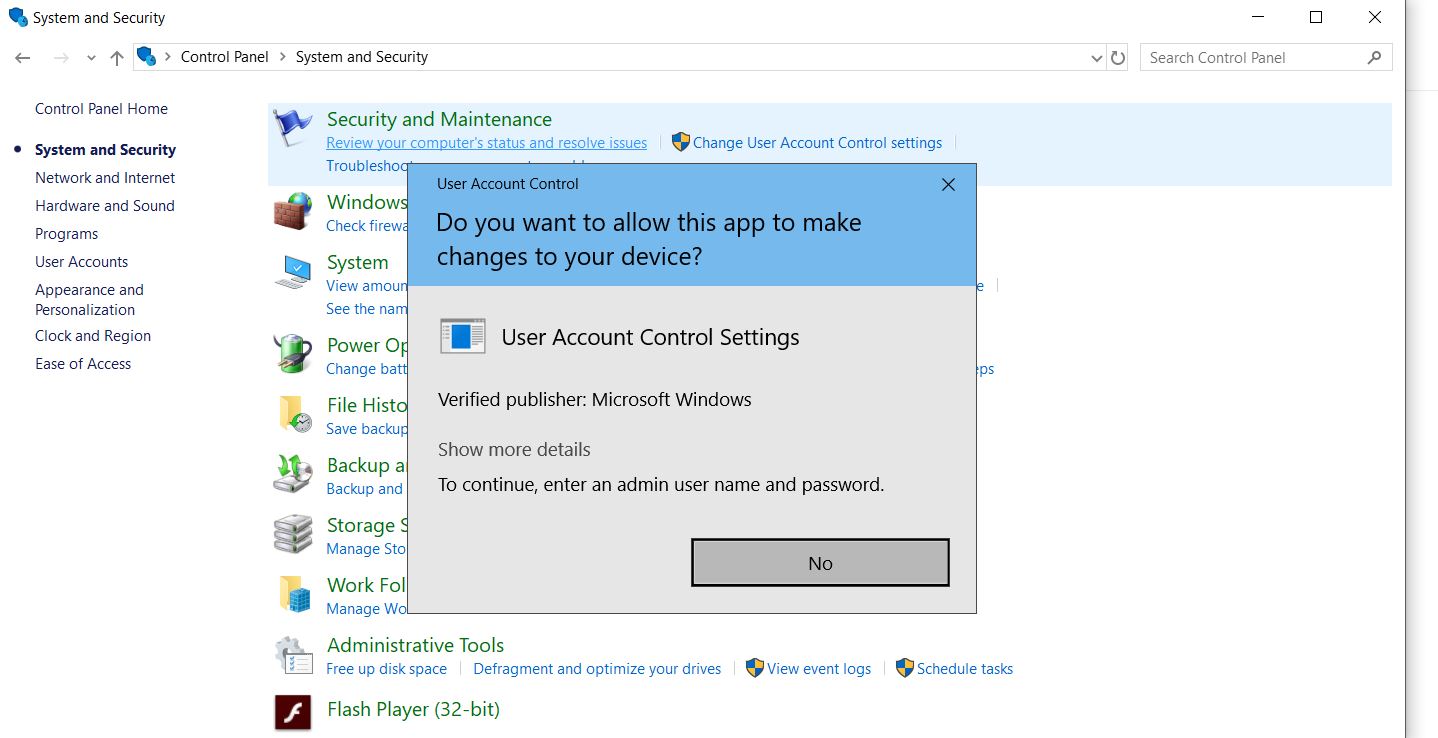Click the User Account Control Settings app icon
The width and height of the screenshot is (1438, 738).
click(x=463, y=337)
